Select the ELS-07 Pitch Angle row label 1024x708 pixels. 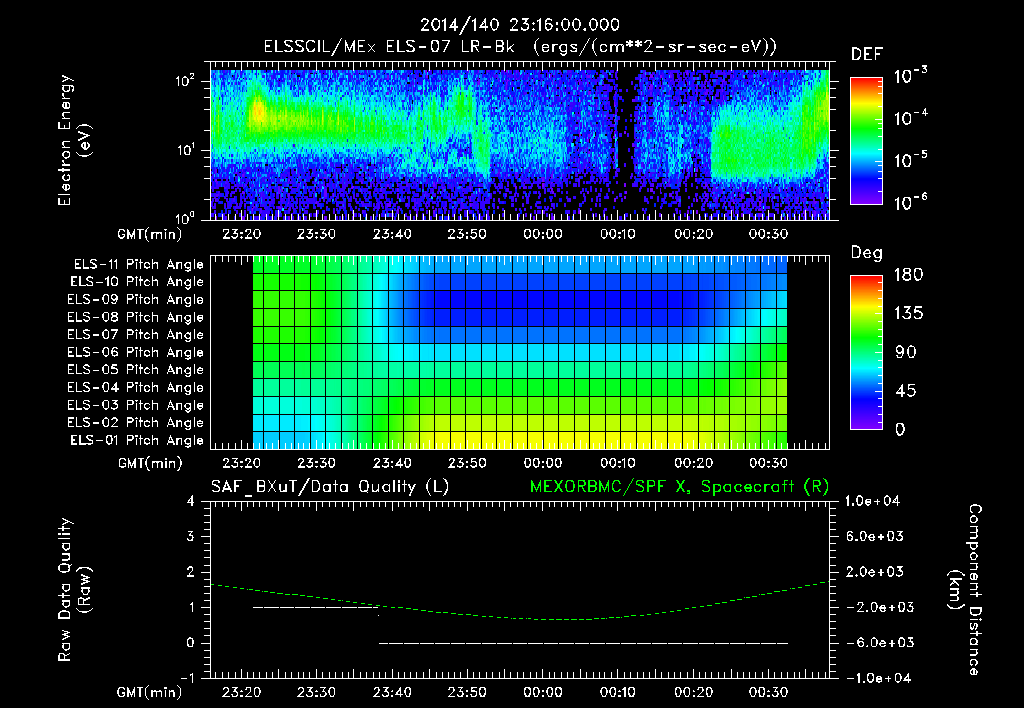pos(136,335)
